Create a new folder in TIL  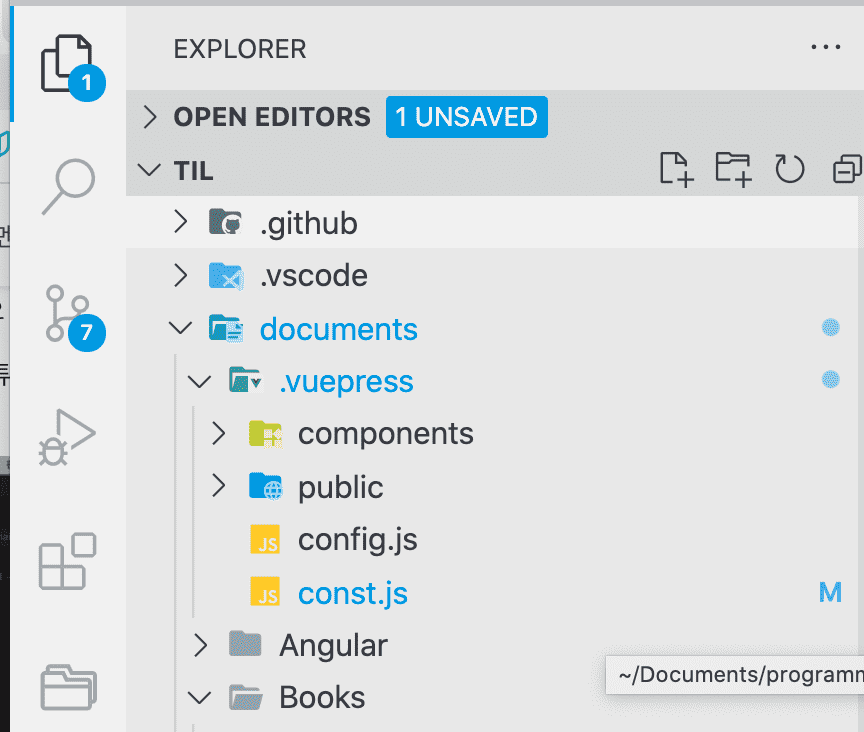coord(733,169)
